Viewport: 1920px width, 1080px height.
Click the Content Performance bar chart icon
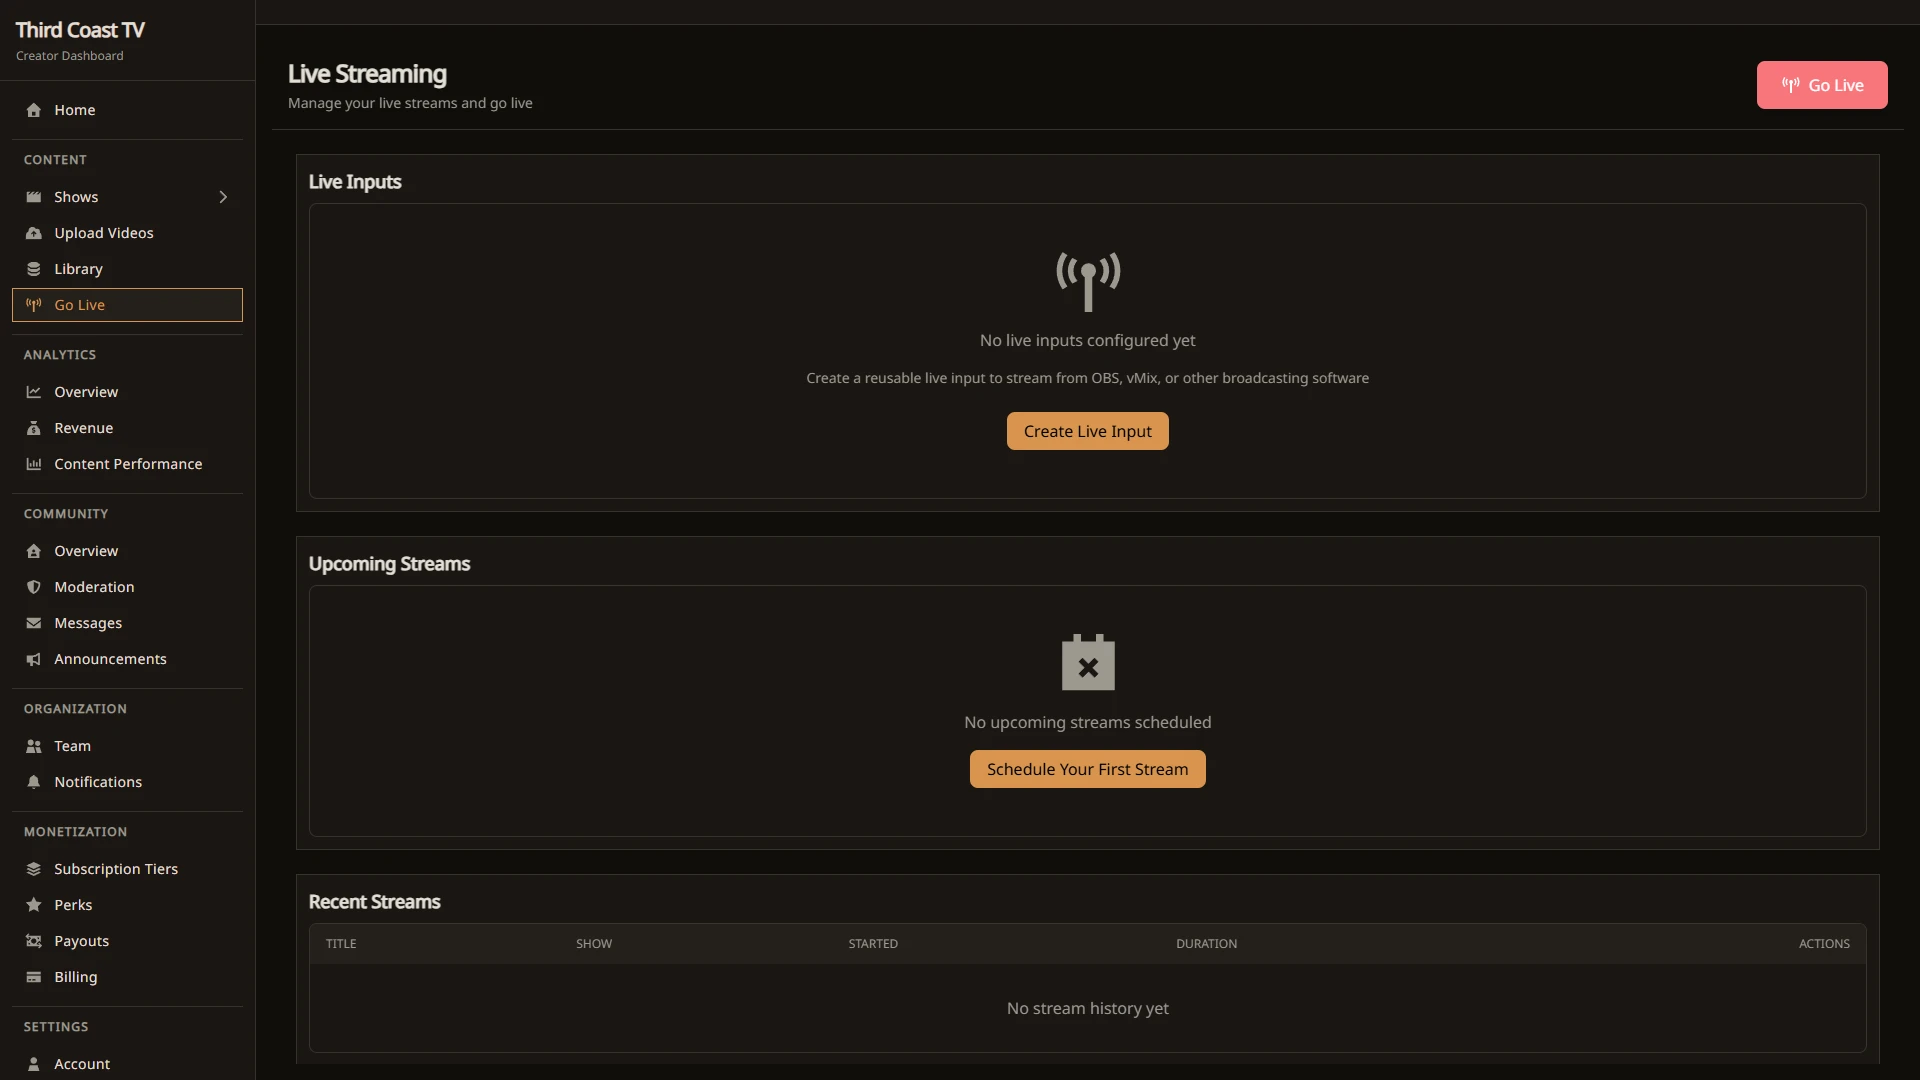tap(34, 464)
